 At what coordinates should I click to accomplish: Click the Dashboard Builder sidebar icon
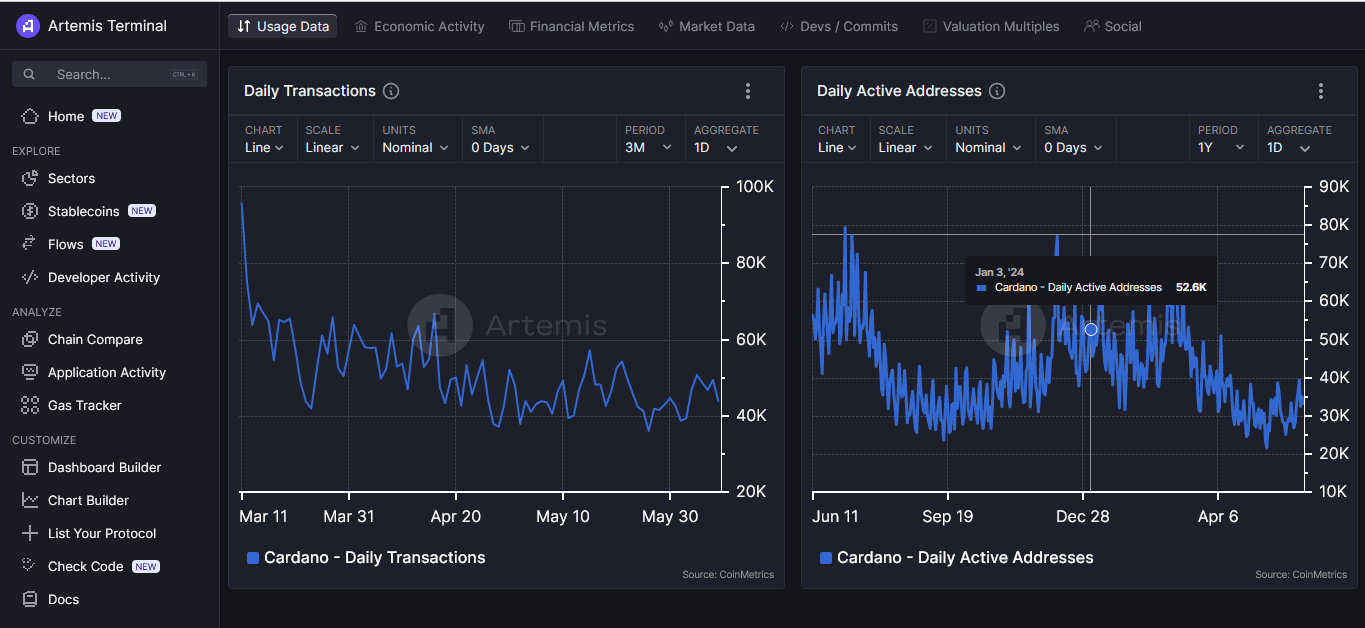pyautogui.click(x=30, y=467)
